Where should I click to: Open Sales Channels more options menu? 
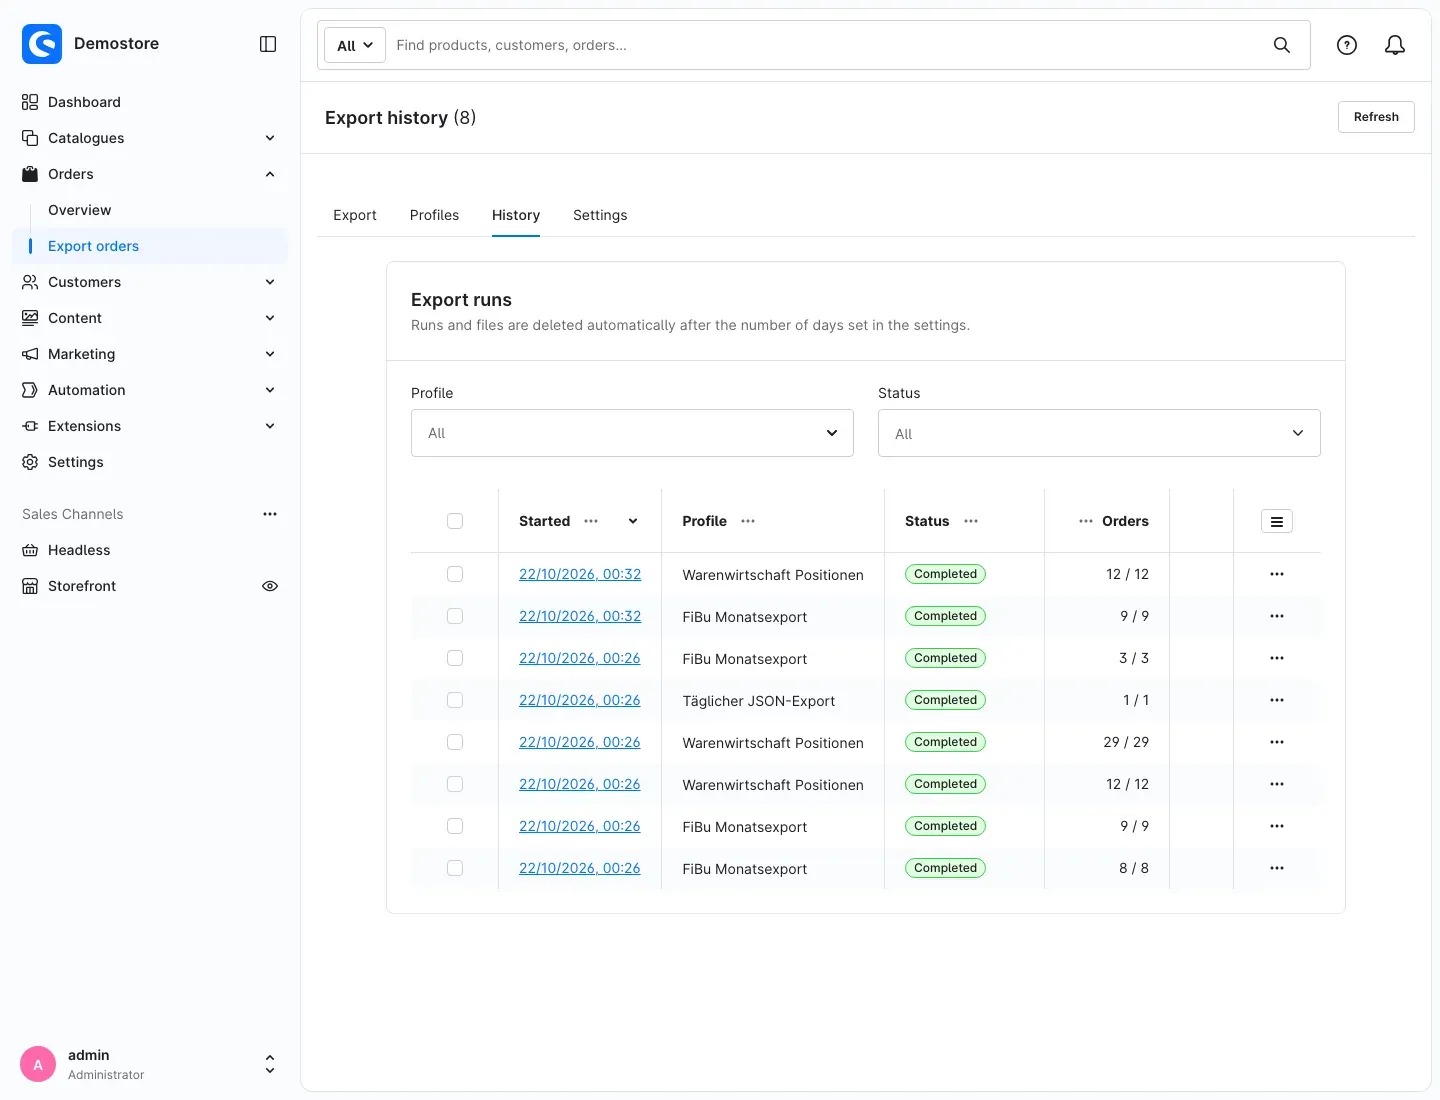click(x=270, y=514)
